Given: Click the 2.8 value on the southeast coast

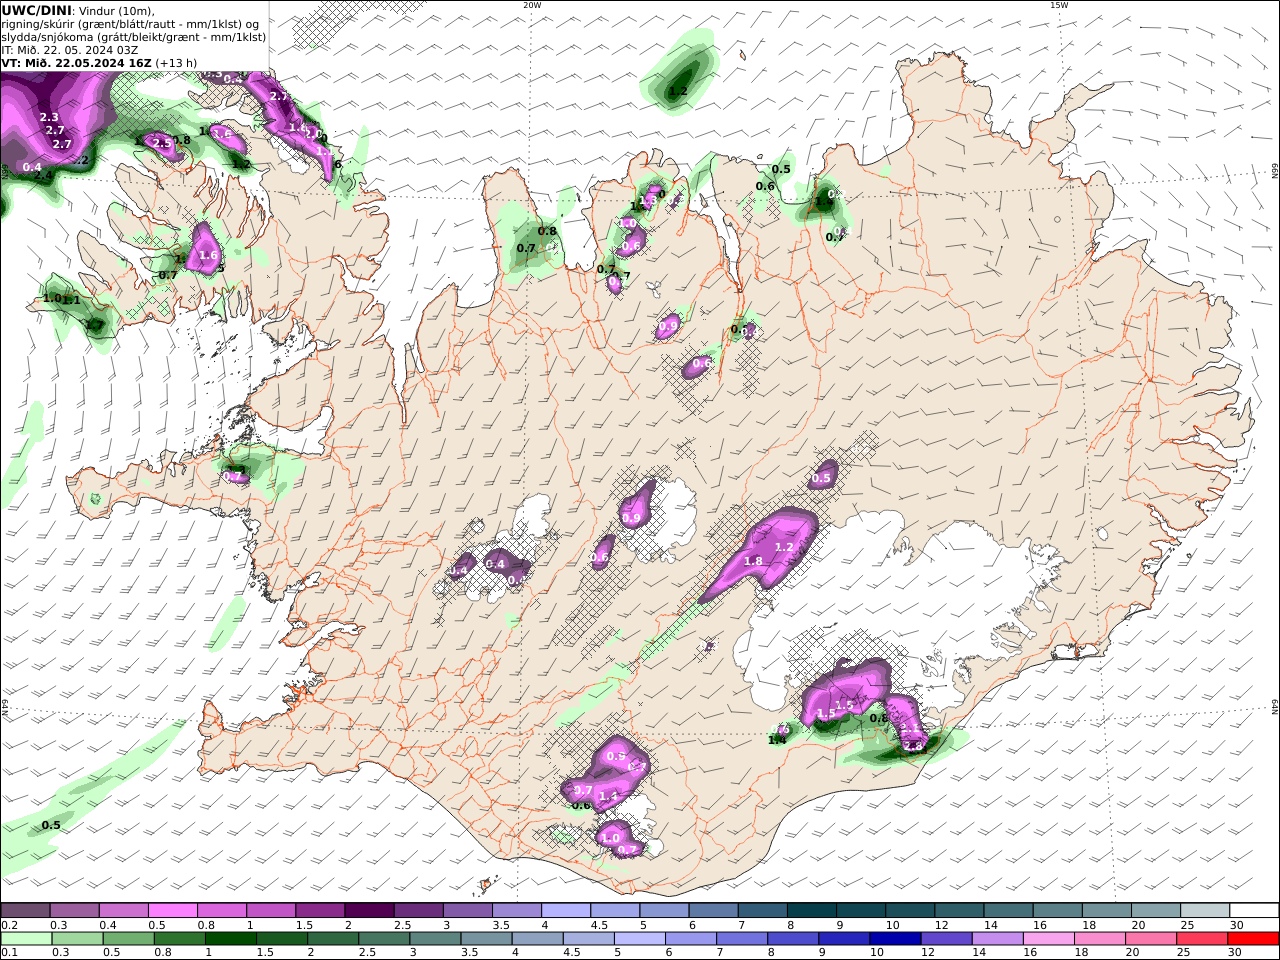Looking at the screenshot, I should click(913, 746).
